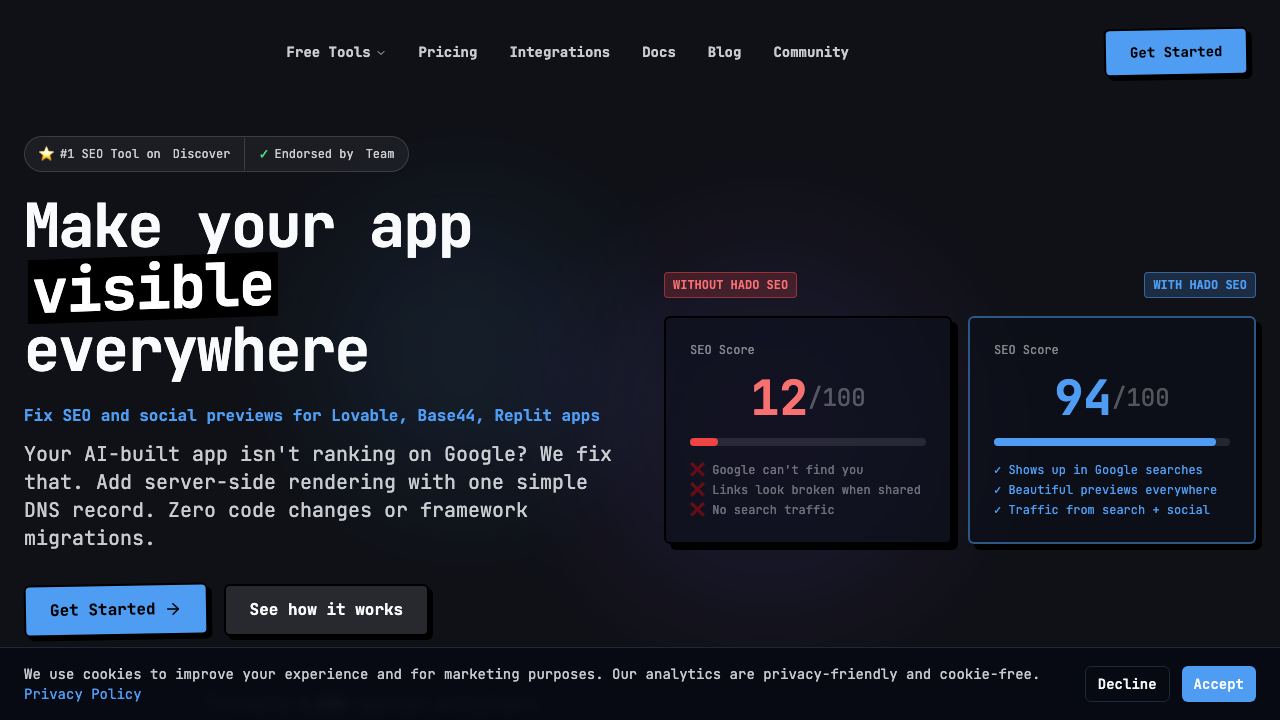Click the 12 SEO score number
Image resolution: width=1280 pixels, height=720 pixels.
(x=778, y=398)
